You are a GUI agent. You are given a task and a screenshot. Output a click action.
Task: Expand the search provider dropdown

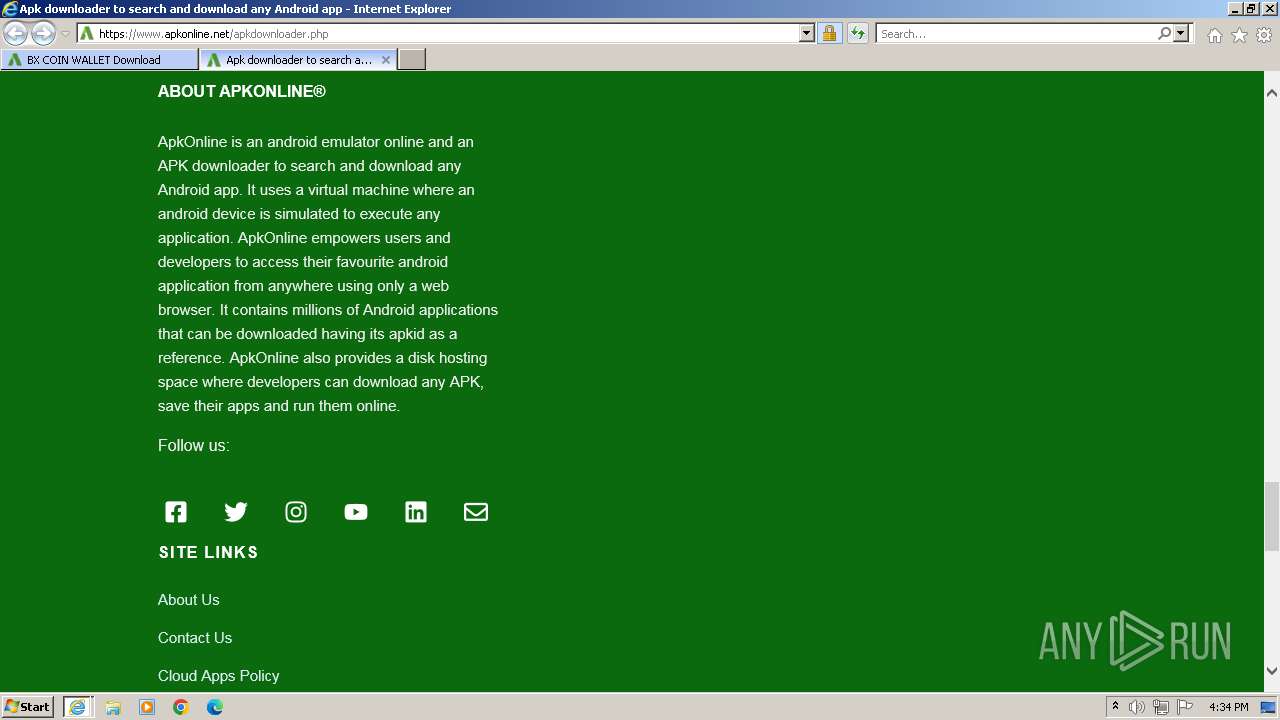point(1181,33)
